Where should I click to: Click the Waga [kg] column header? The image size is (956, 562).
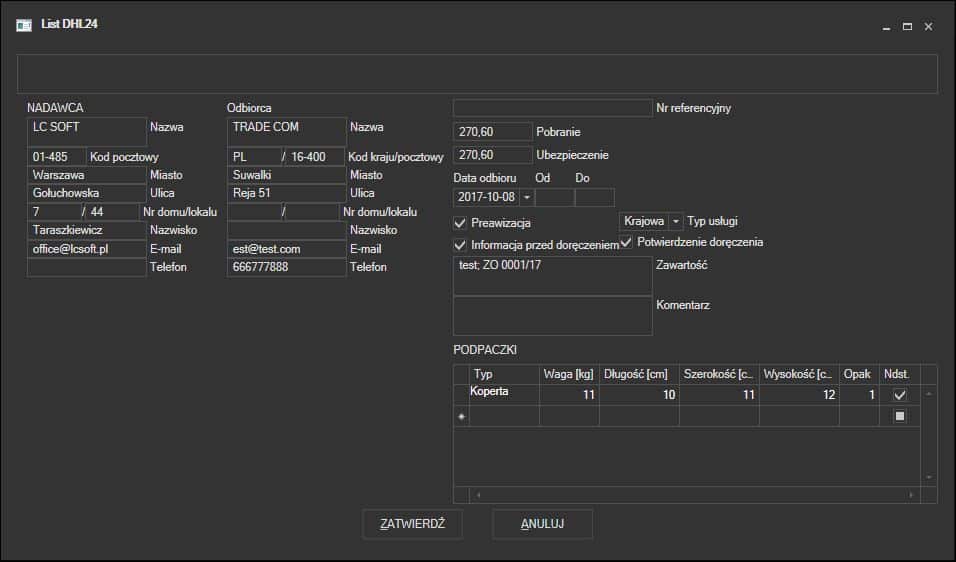[569, 374]
